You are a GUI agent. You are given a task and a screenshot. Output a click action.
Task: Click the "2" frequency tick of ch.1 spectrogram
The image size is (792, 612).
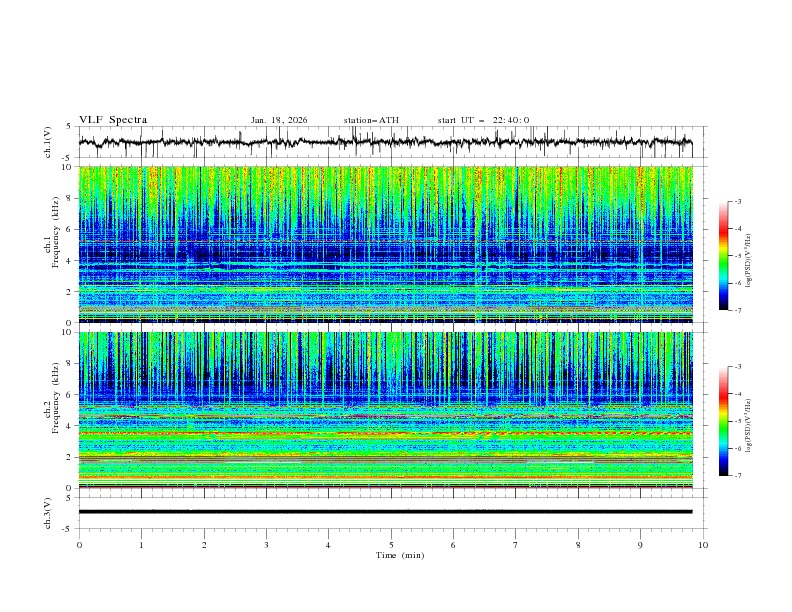click(x=69, y=292)
